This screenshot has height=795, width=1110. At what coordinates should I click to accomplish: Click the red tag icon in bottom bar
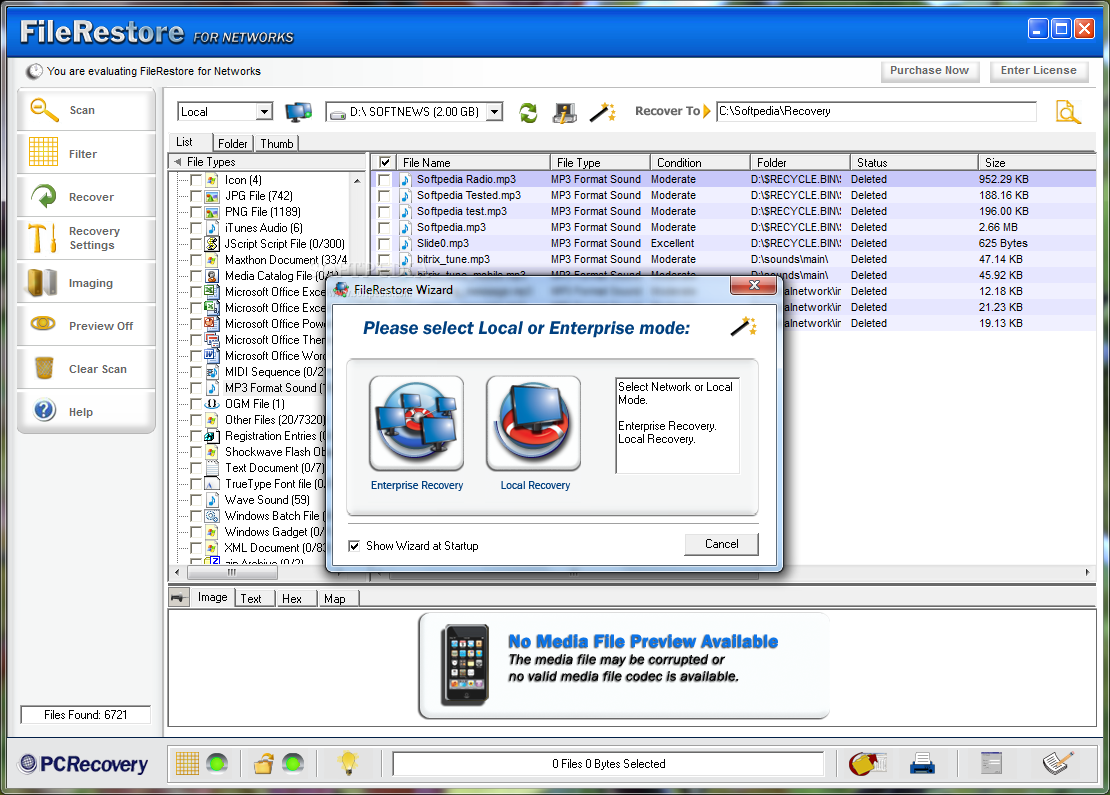pyautogui.click(x=868, y=763)
